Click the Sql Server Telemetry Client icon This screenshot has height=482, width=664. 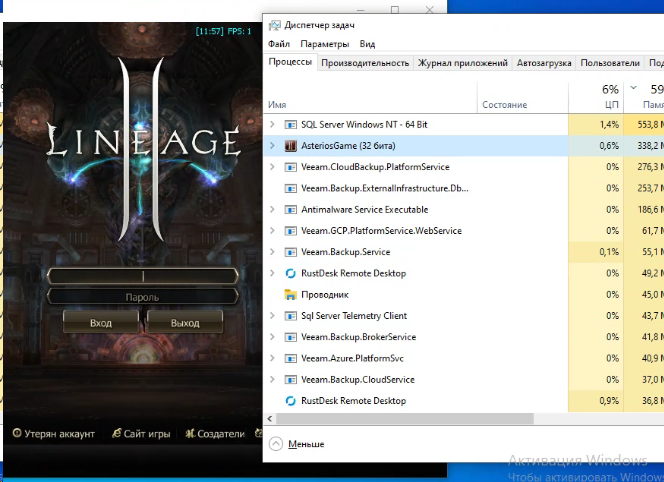(291, 316)
